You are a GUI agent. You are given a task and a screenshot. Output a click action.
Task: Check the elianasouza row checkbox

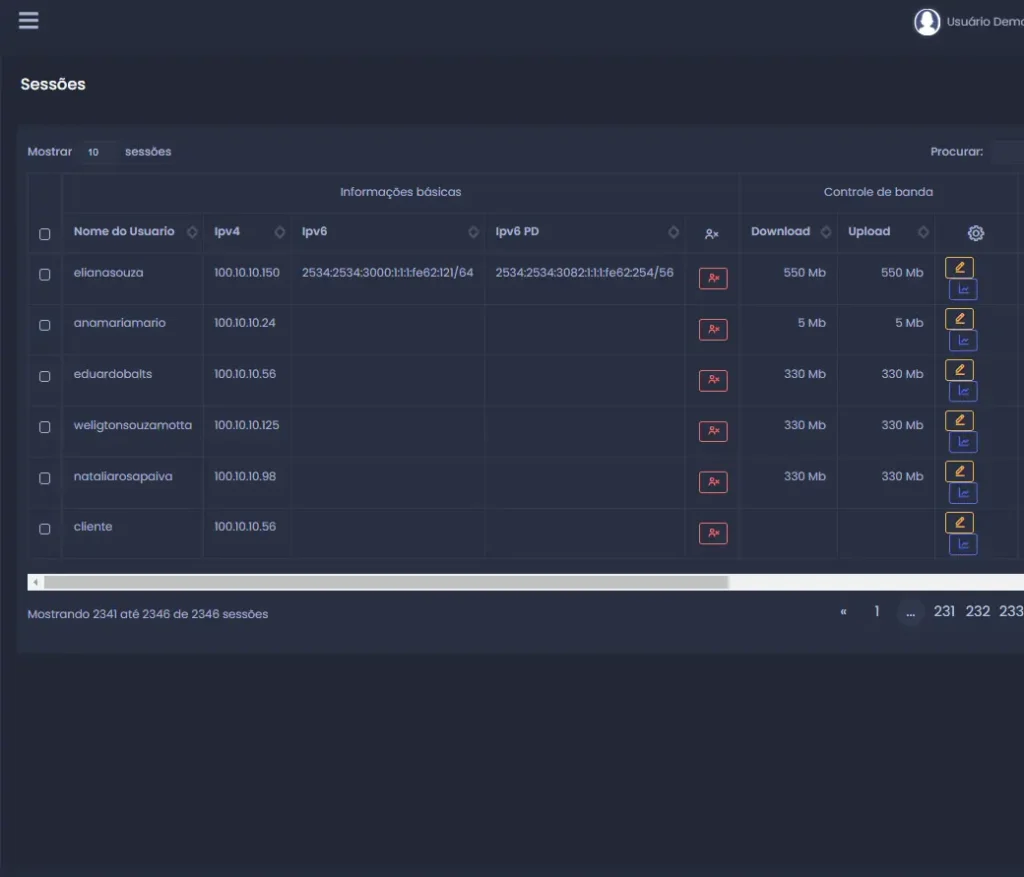pos(44,274)
